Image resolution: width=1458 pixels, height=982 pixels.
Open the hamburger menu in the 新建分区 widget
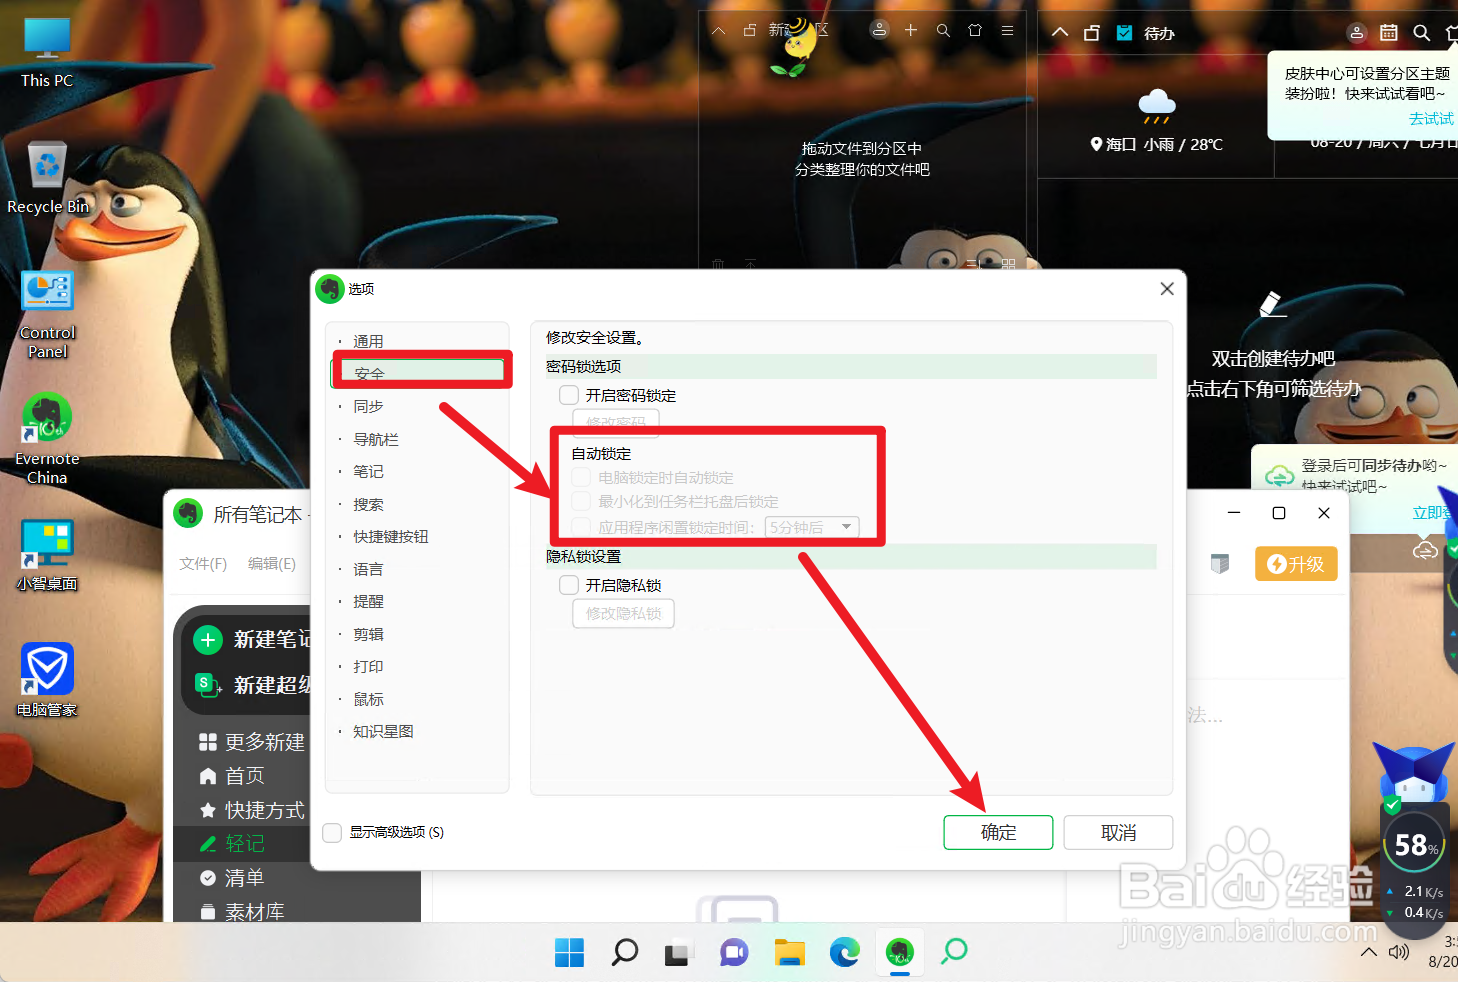click(x=1007, y=30)
